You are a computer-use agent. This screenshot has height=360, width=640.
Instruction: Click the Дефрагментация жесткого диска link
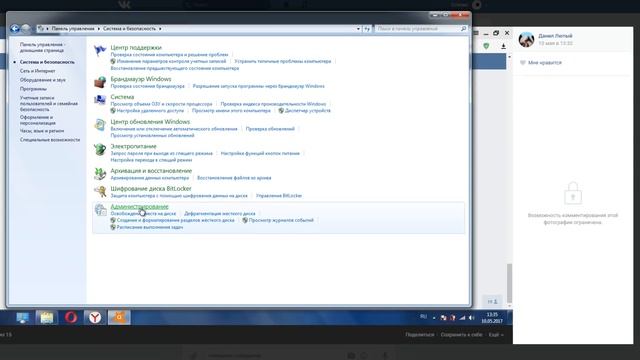tap(220, 213)
